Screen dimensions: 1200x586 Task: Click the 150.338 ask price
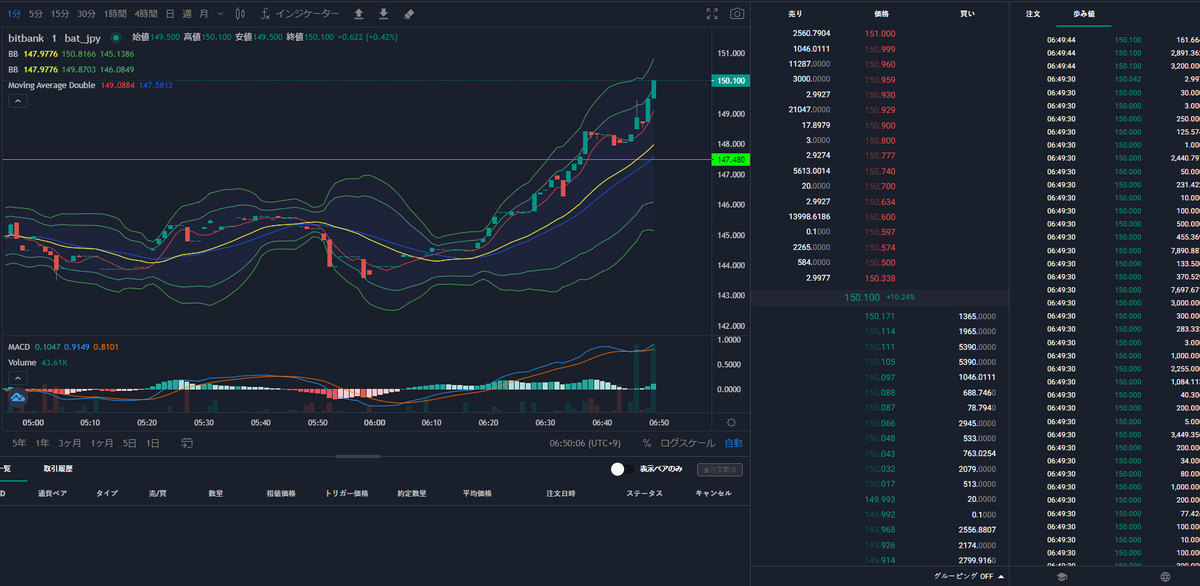(880, 279)
